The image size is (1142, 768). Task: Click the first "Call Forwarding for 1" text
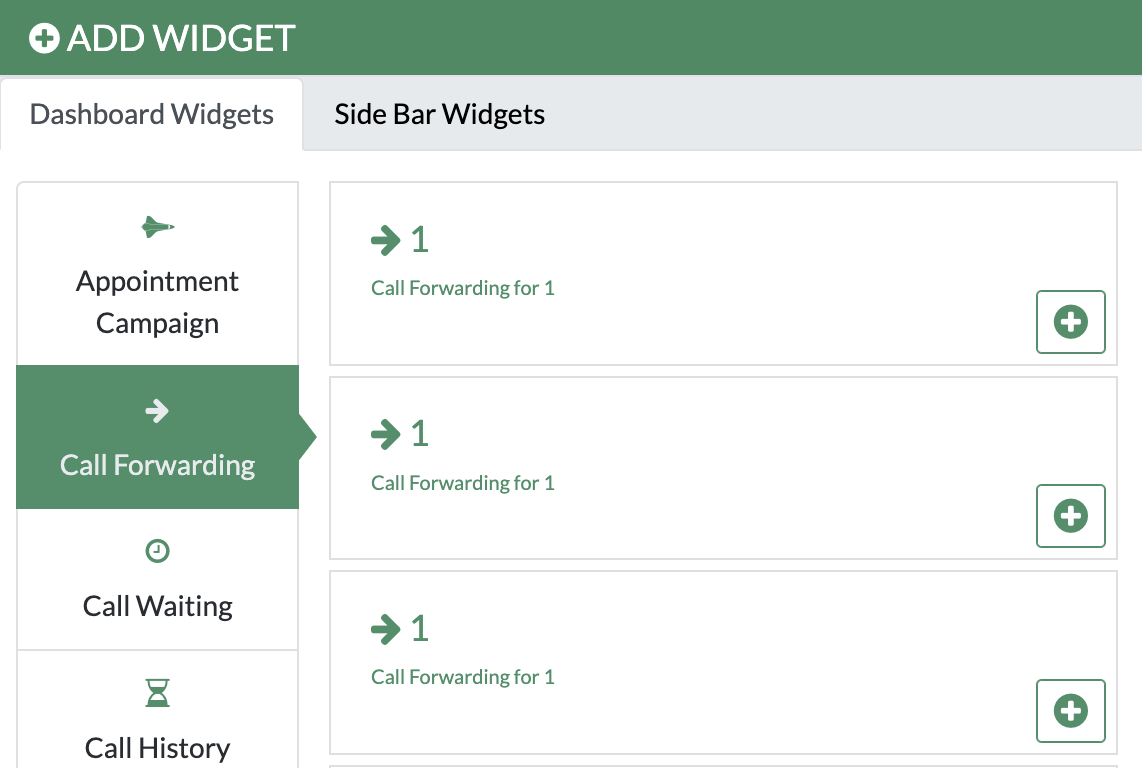[462, 288]
